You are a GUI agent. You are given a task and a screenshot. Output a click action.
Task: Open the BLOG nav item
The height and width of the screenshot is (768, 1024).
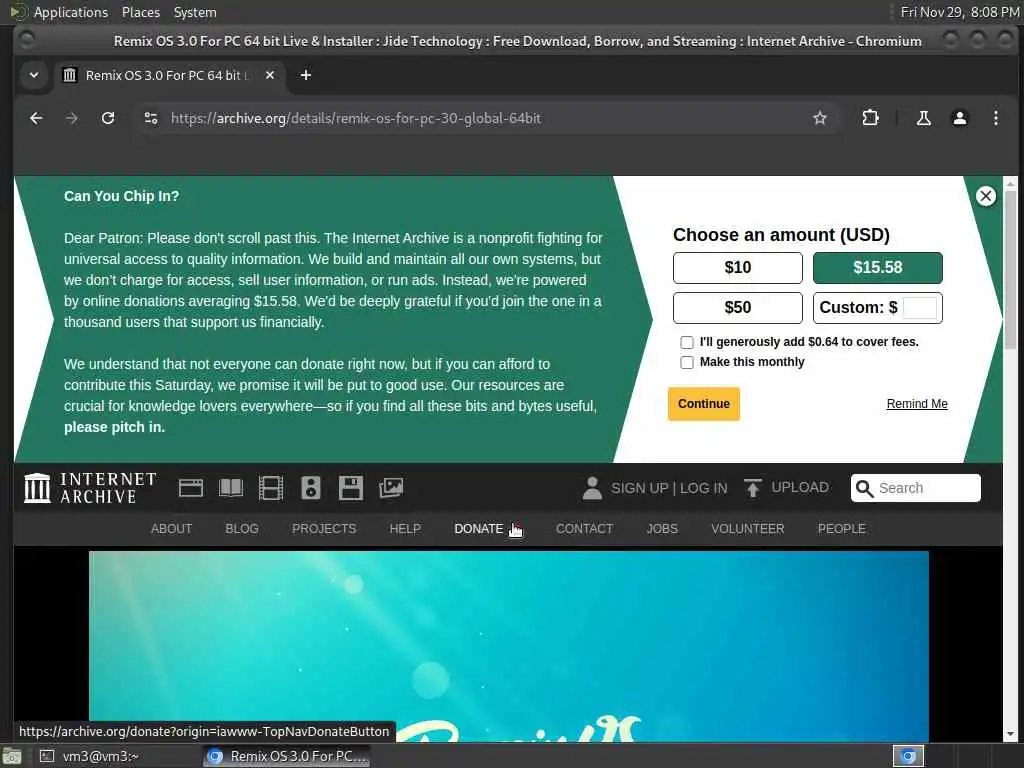coord(242,529)
